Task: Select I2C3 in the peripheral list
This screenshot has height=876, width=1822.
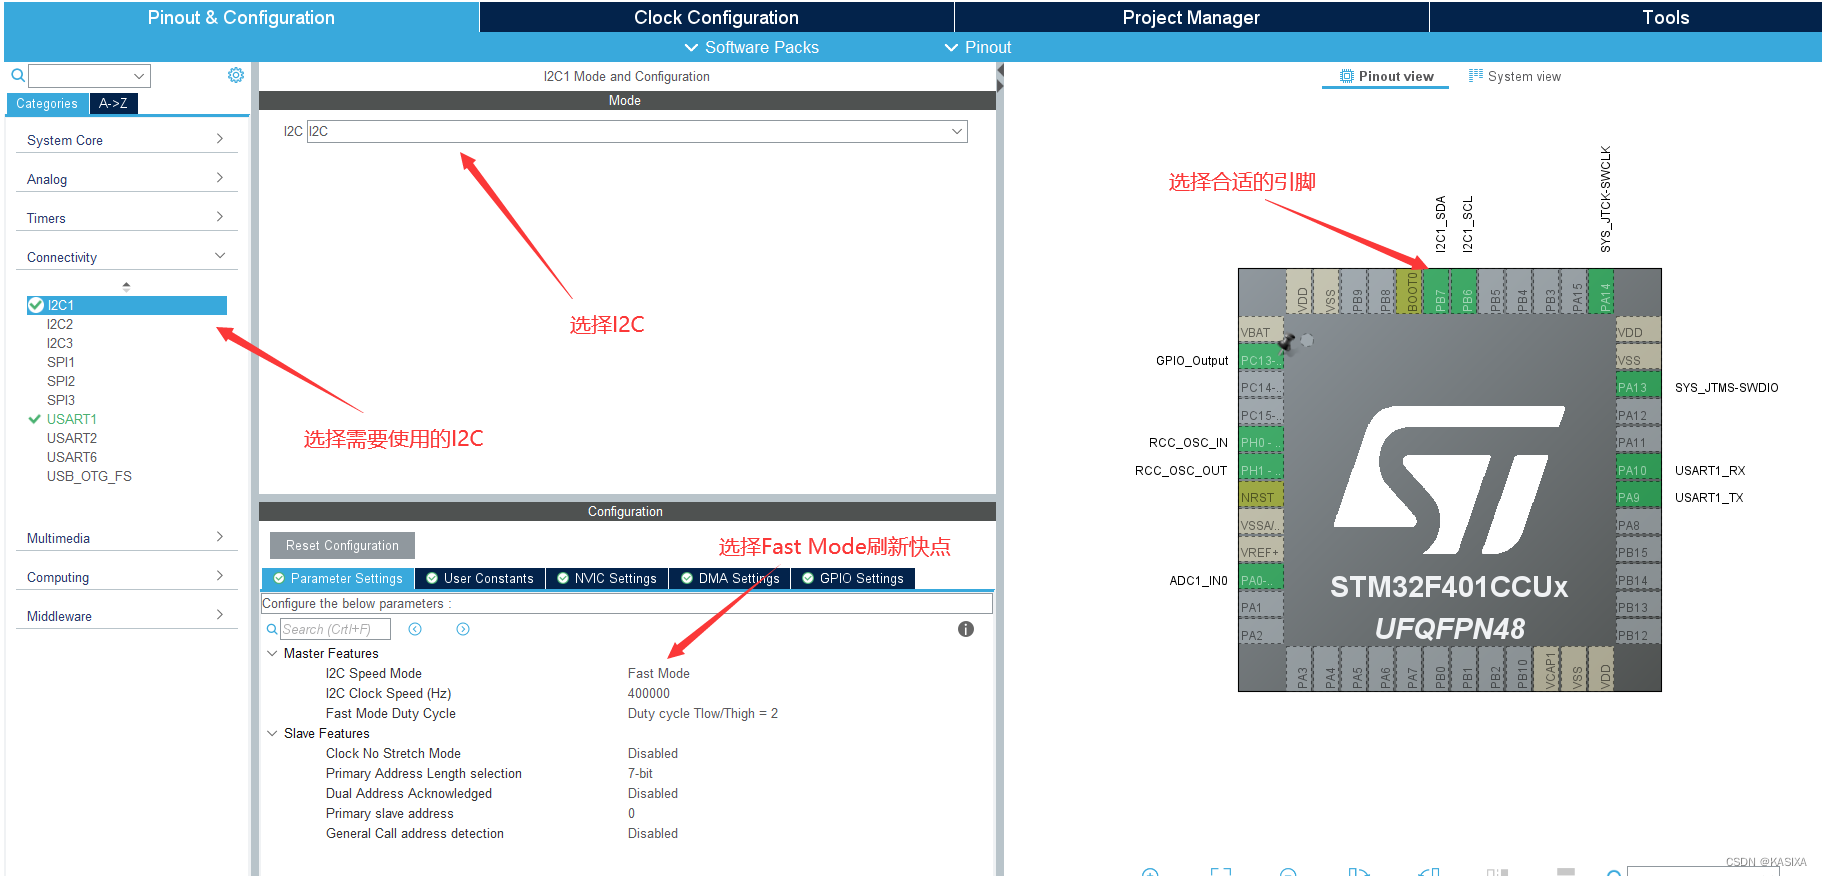Action: (60, 343)
